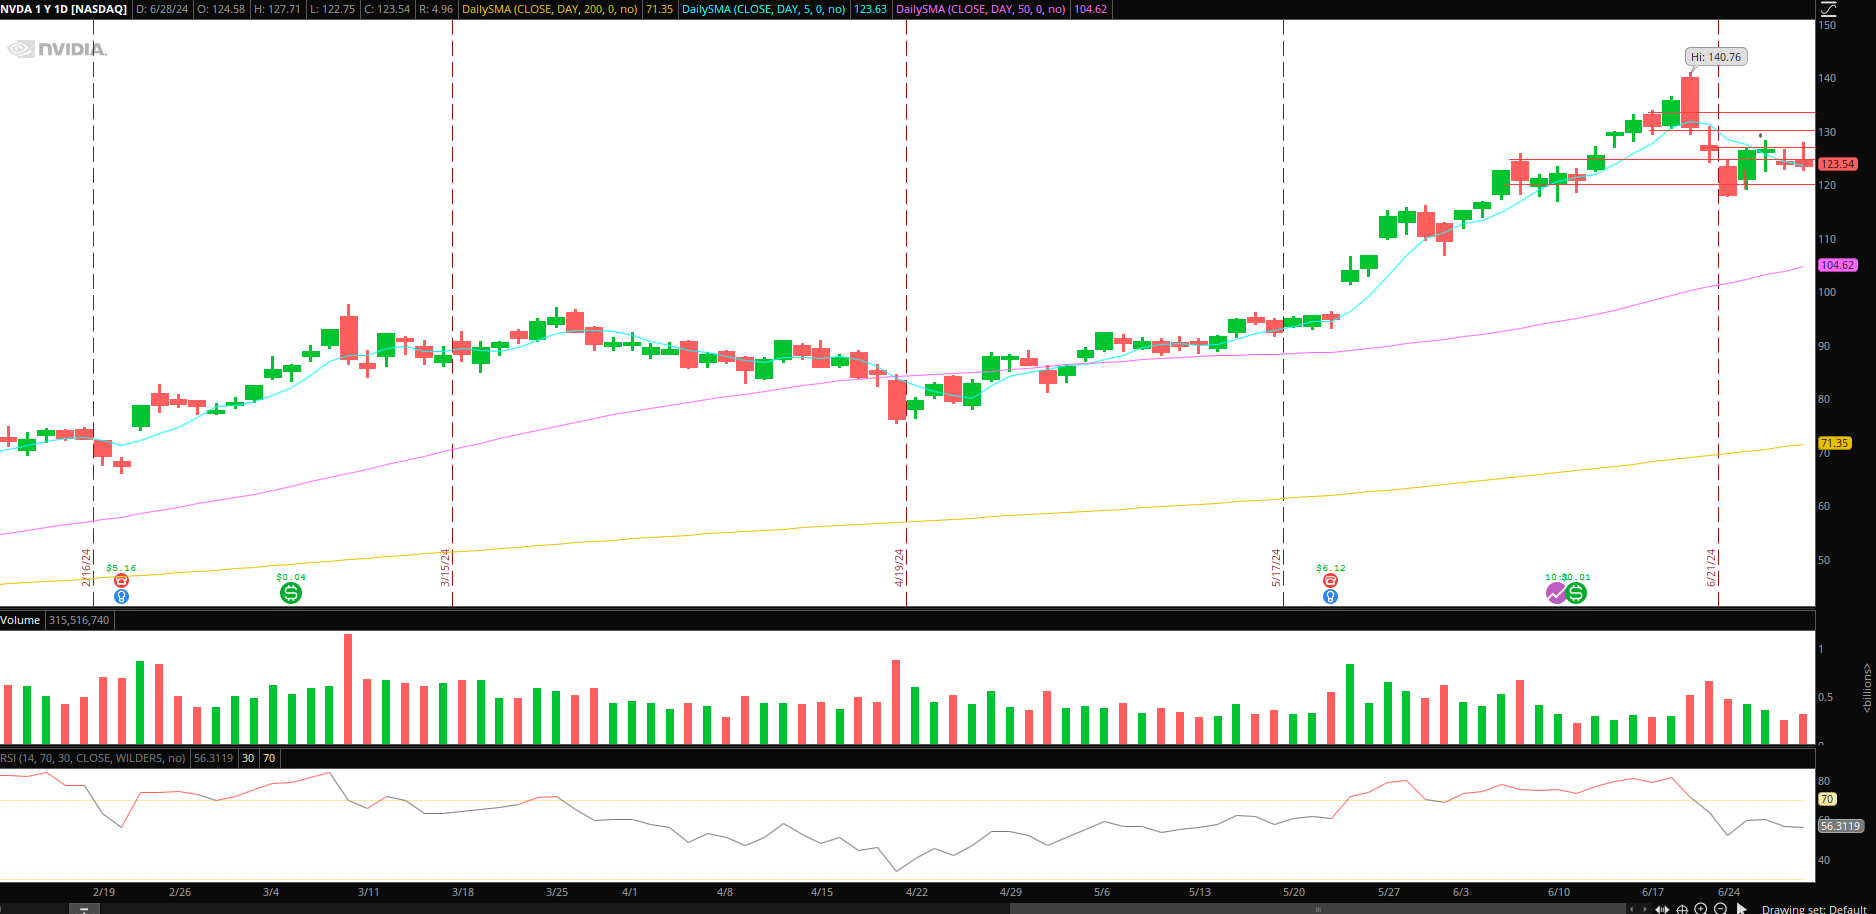The width and height of the screenshot is (1876, 914).
Task: Click the crosshair pan icon
Action: coord(1682,909)
